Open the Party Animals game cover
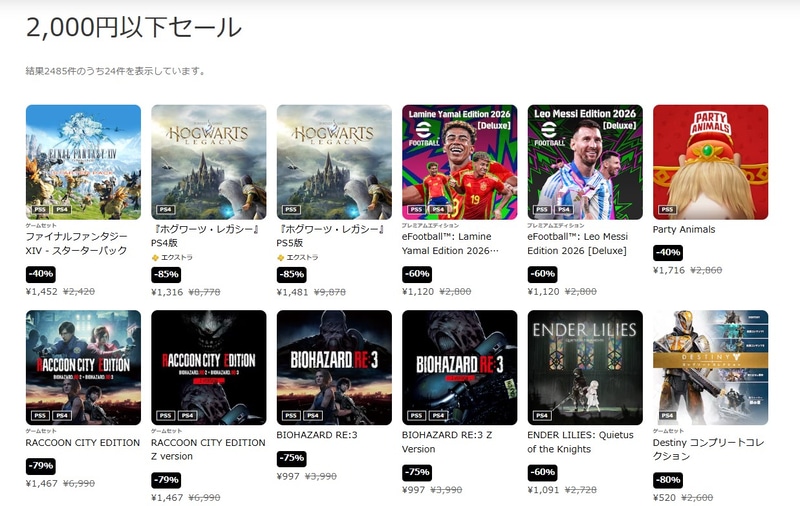 710,162
